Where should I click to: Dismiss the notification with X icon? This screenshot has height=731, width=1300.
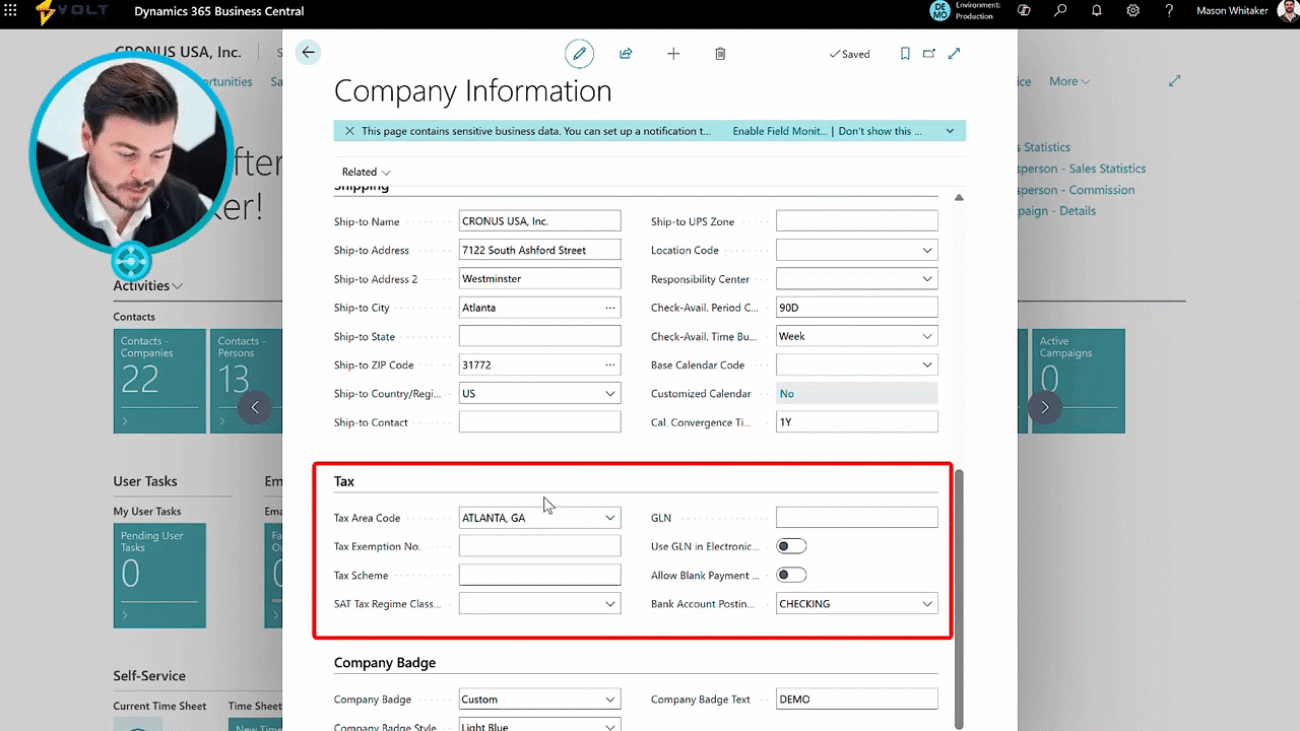(x=349, y=131)
